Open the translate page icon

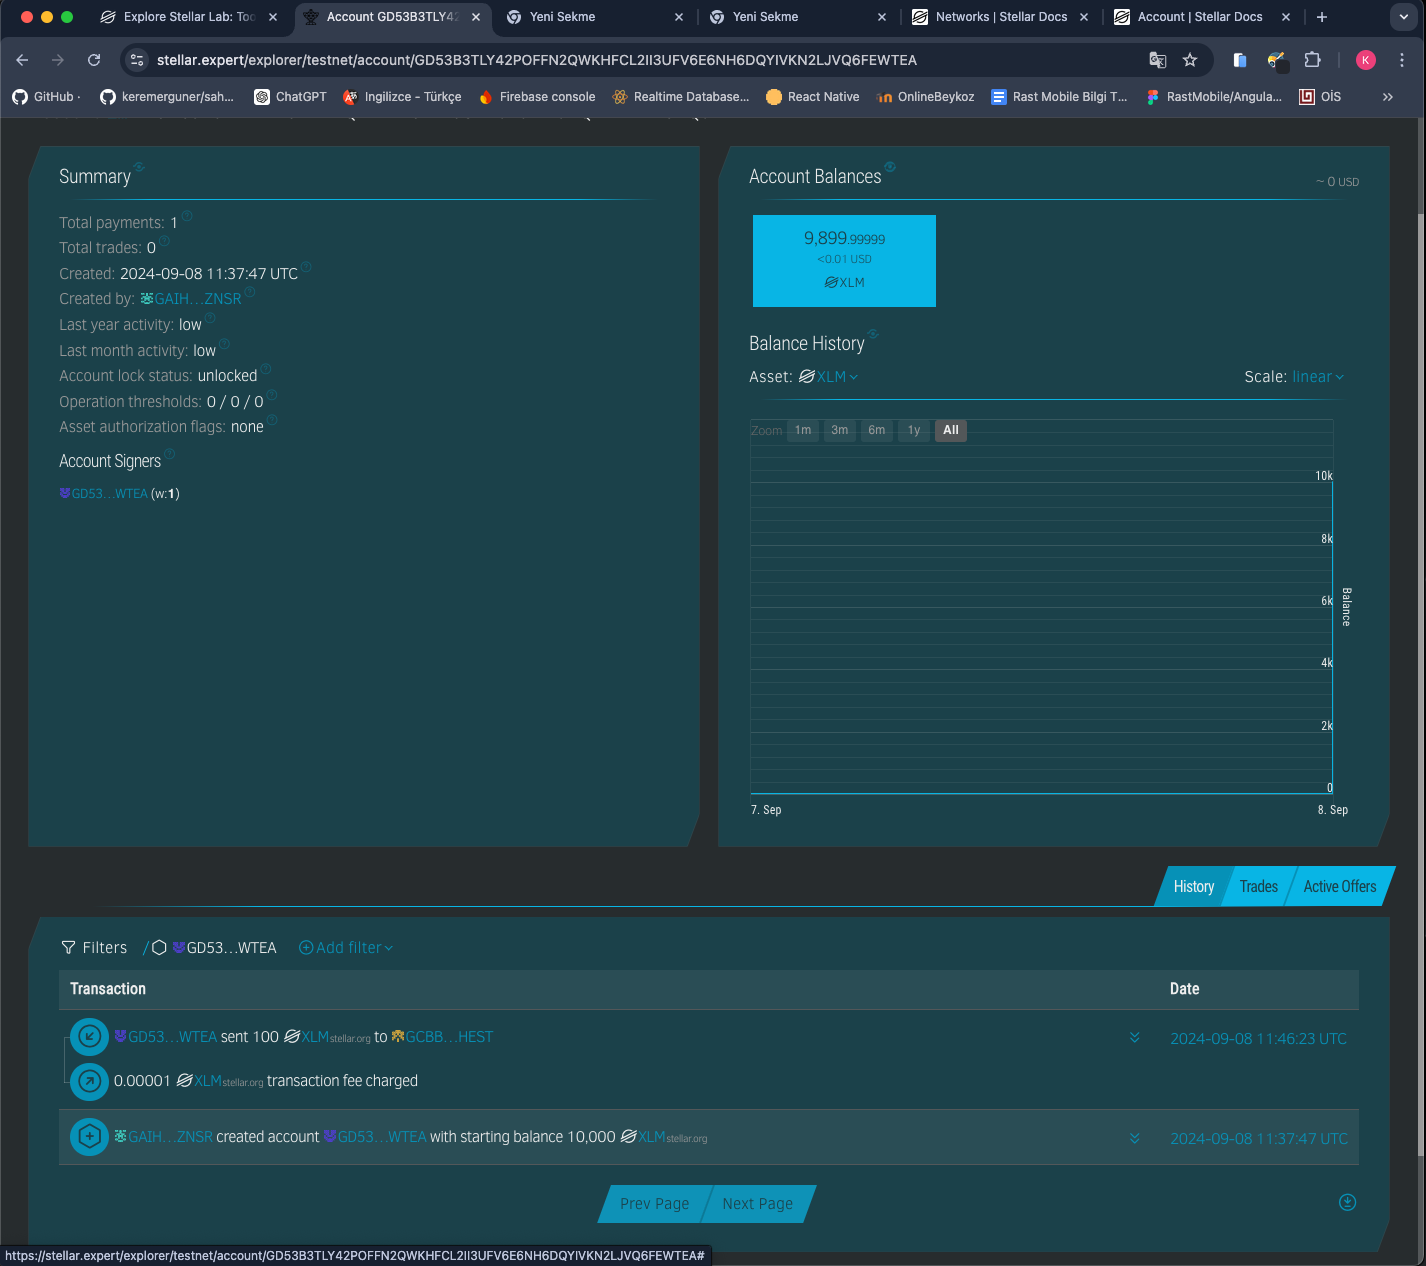click(1158, 60)
